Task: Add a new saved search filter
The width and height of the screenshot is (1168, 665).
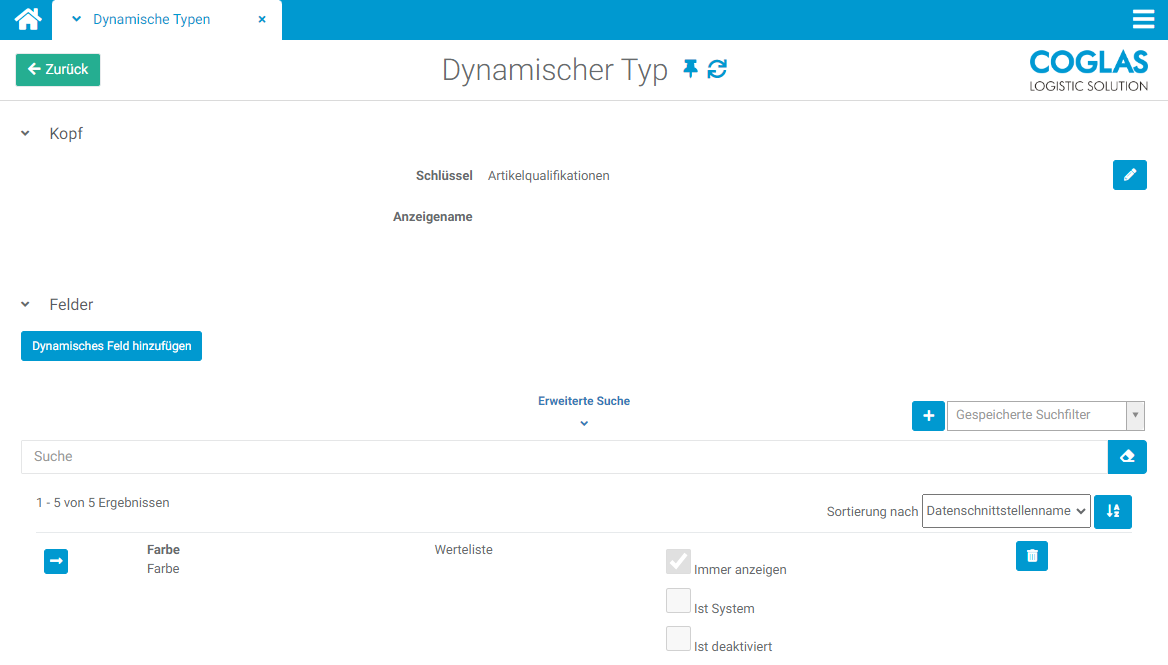Action: (928, 415)
